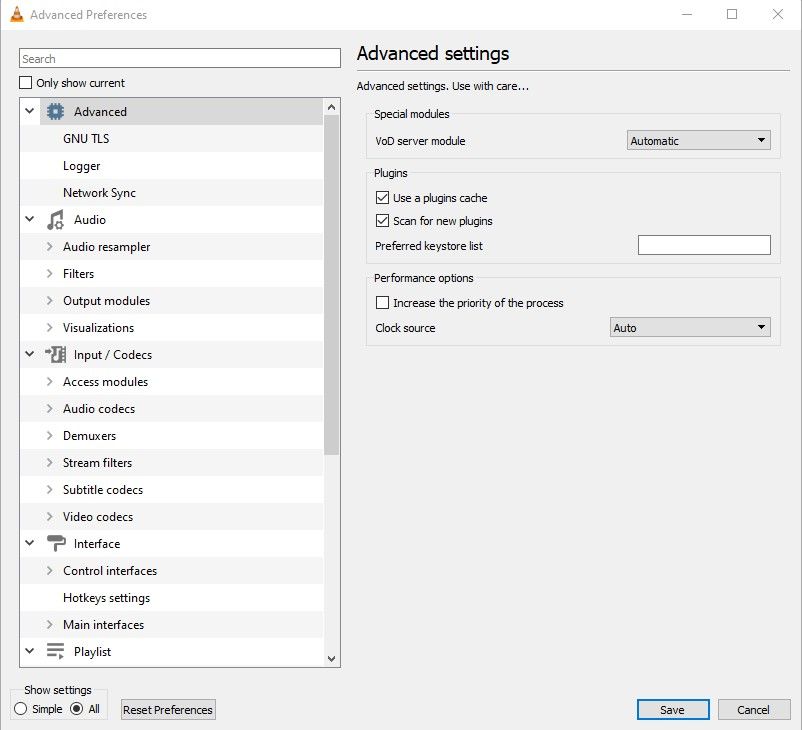Click the Preferred keystore list text field
This screenshot has height=730, width=802.
(x=704, y=245)
